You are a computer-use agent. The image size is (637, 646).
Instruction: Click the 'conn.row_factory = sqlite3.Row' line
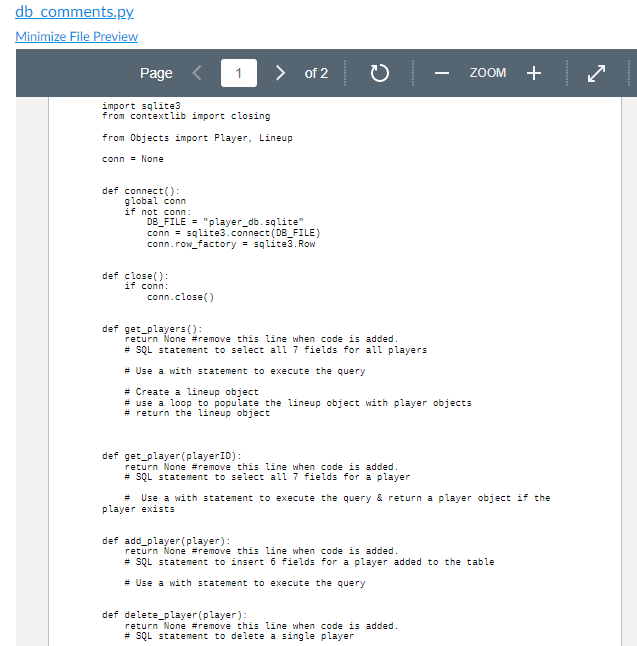[231, 244]
